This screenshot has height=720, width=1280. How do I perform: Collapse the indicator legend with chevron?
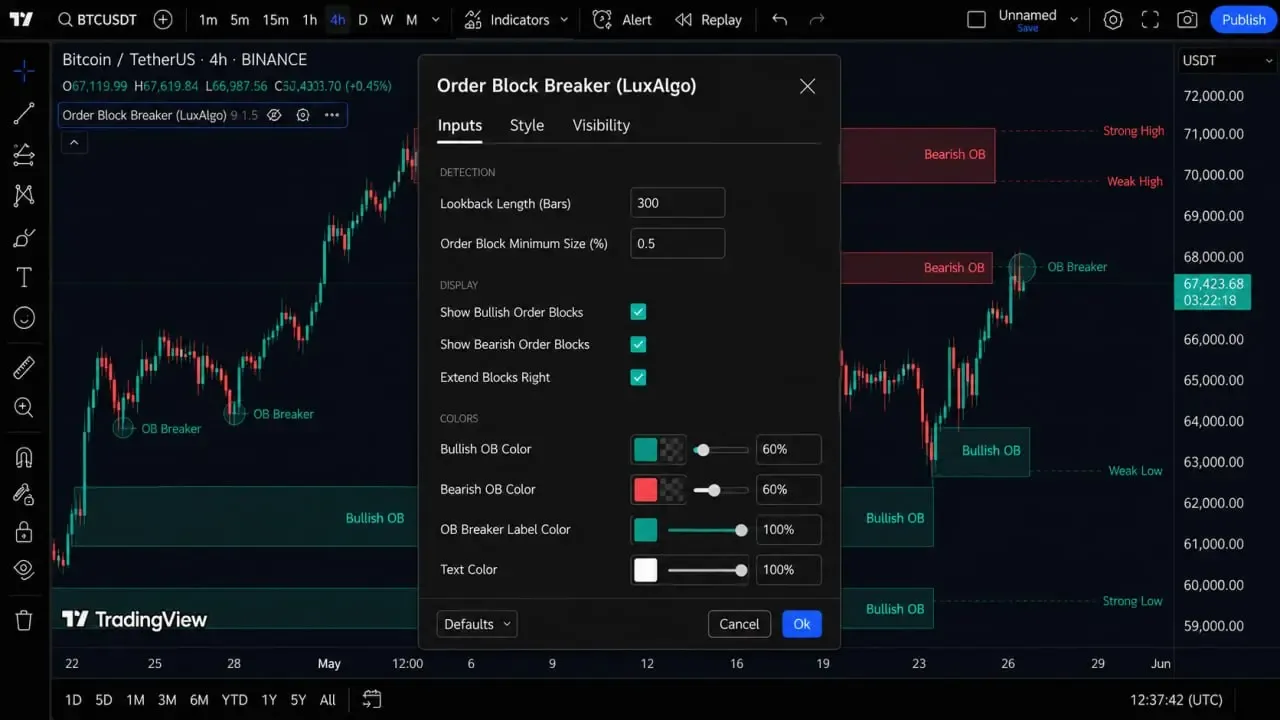point(74,143)
